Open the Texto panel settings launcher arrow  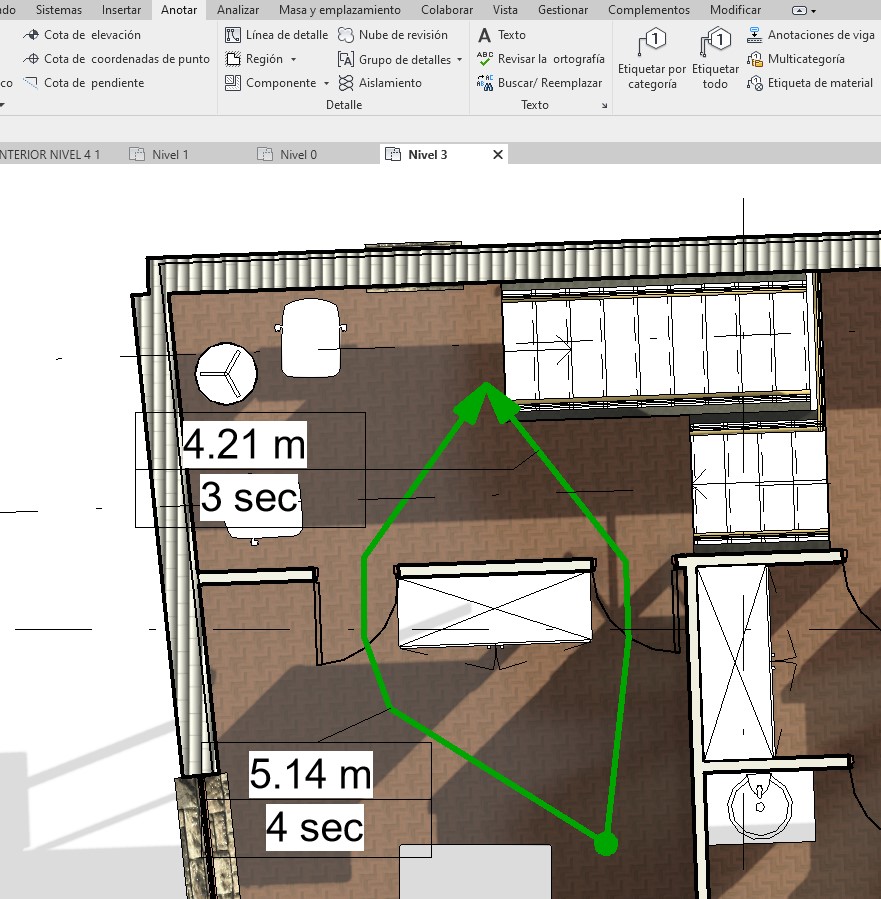[x=604, y=105]
